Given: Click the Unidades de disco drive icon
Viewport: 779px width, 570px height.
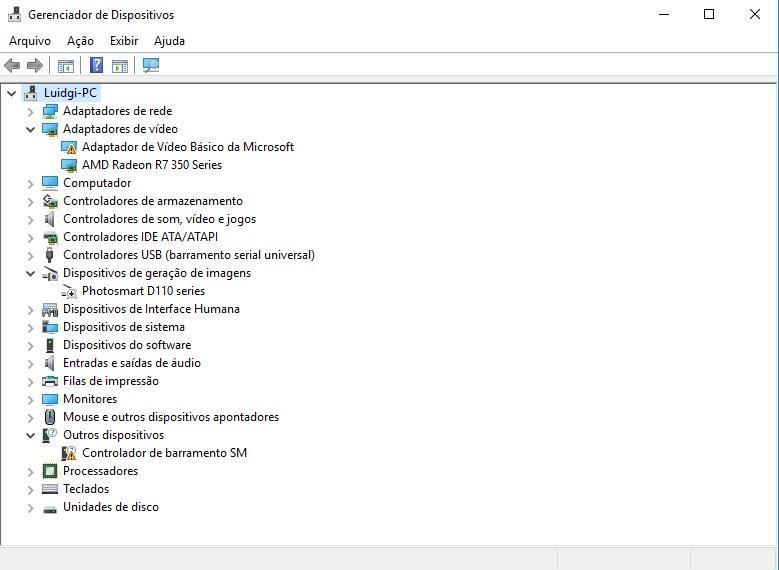Looking at the screenshot, I should click(x=50, y=509).
